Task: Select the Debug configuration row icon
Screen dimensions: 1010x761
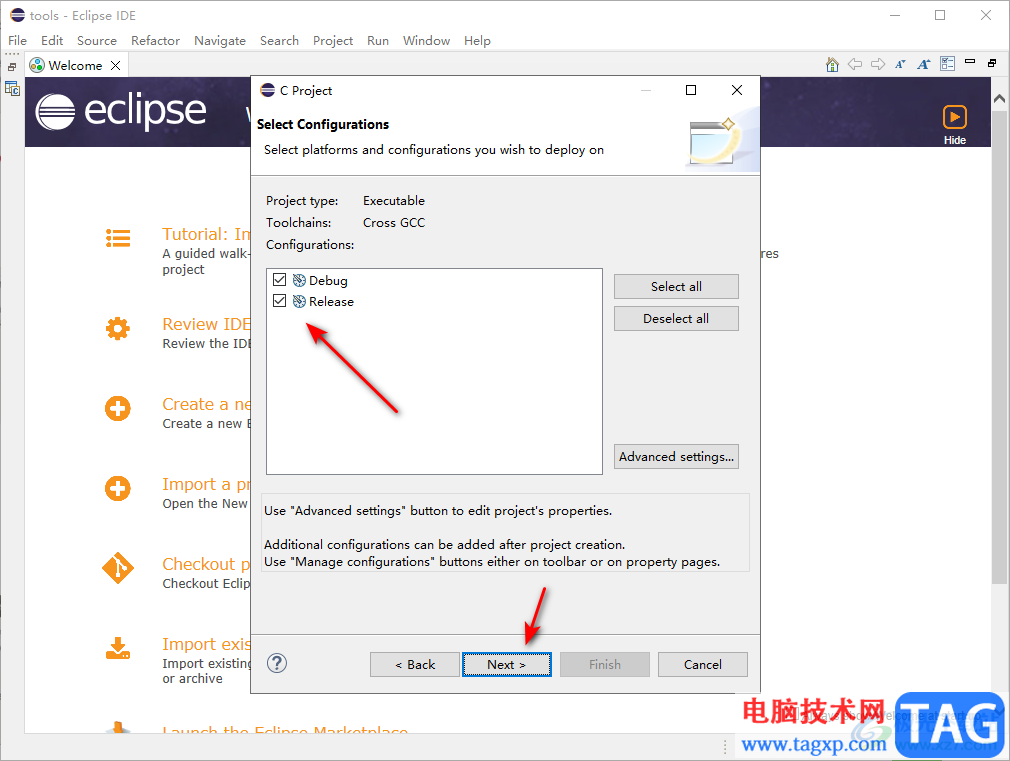Action: (x=300, y=280)
